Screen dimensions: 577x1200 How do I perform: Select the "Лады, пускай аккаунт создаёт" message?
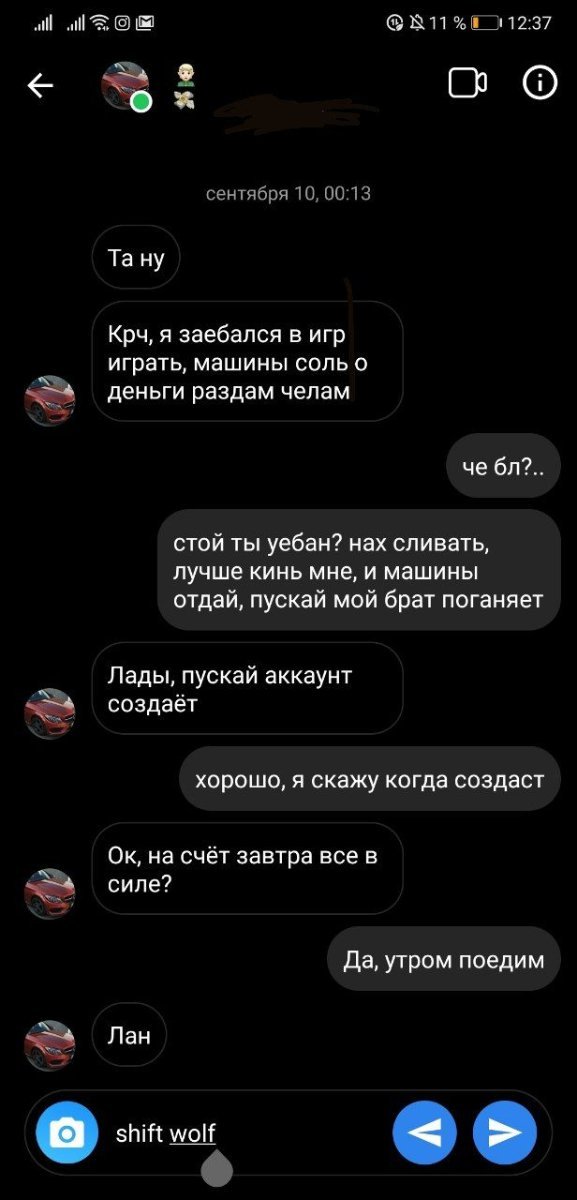pos(247,689)
